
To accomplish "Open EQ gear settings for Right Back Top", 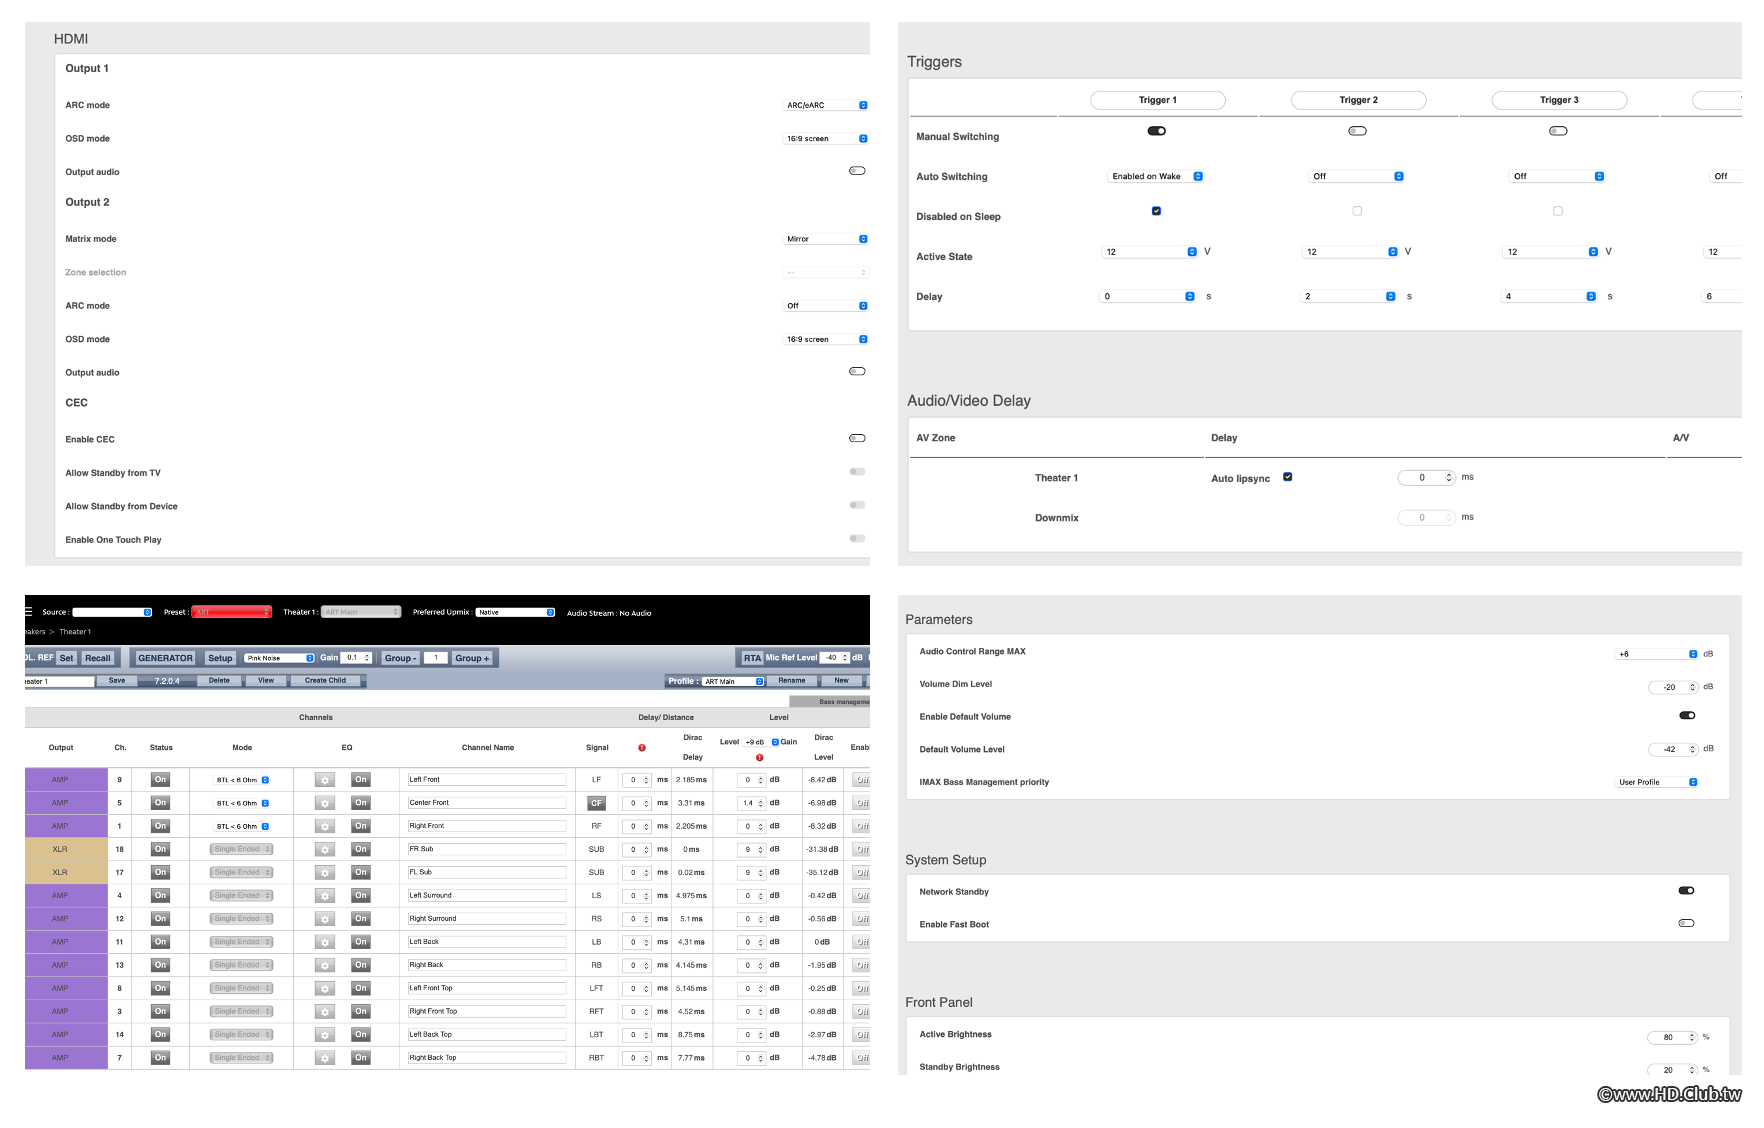I will coord(324,1058).
